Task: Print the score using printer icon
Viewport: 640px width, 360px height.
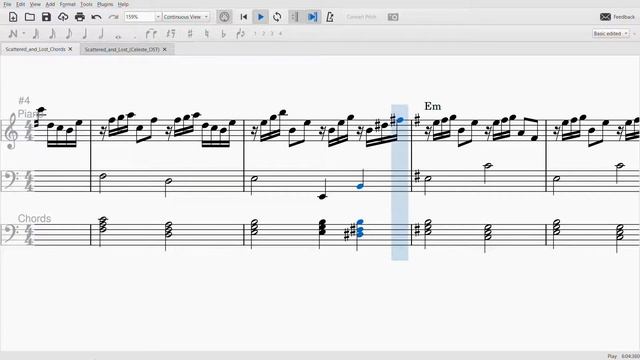Action: click(x=80, y=17)
